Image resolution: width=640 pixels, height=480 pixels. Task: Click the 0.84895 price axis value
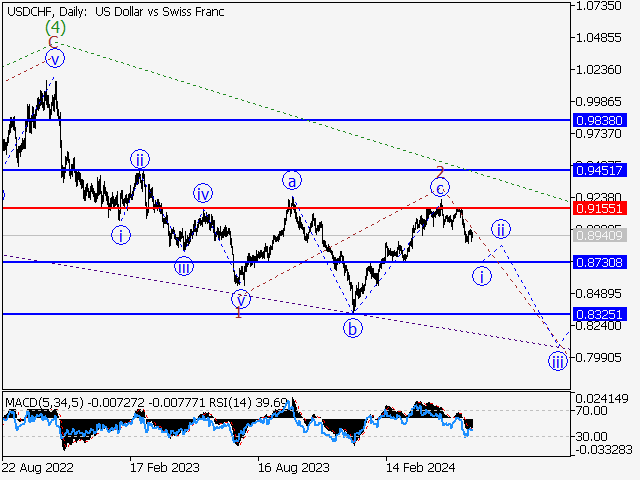598,293
